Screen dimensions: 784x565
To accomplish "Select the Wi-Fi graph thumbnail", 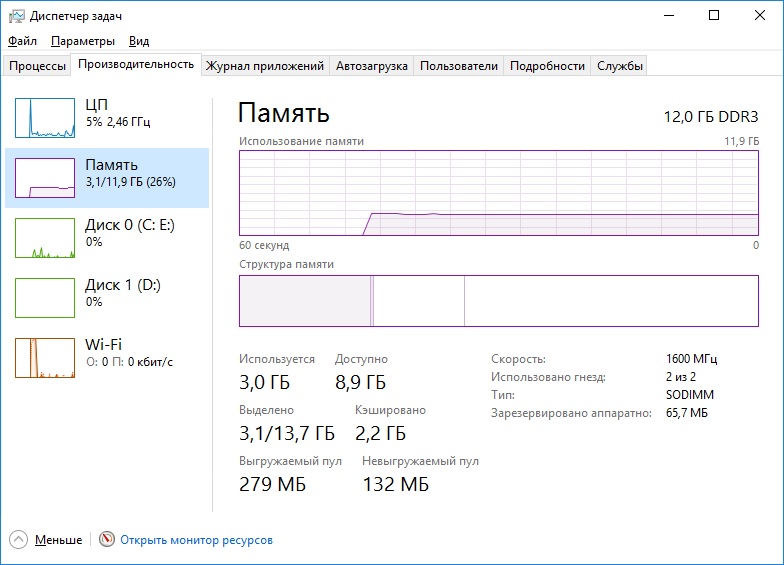I will [45, 357].
